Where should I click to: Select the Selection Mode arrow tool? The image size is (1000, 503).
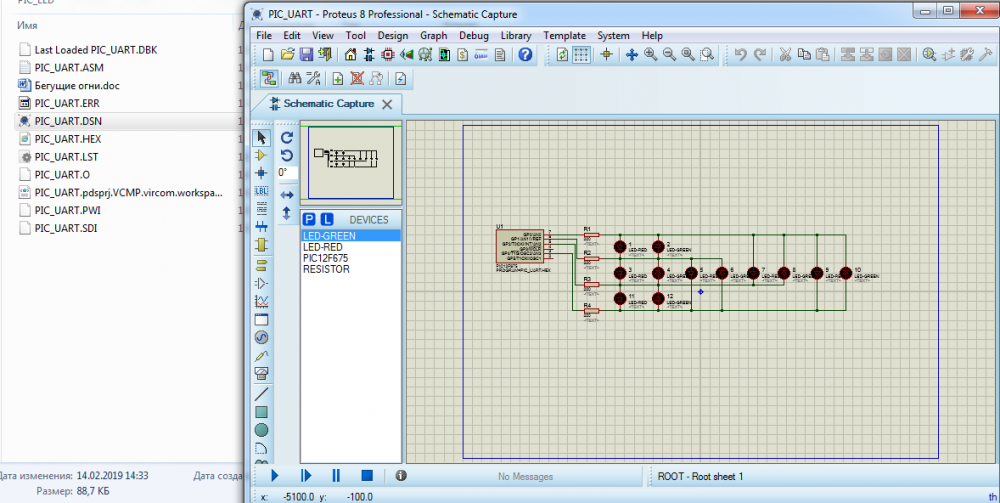262,137
